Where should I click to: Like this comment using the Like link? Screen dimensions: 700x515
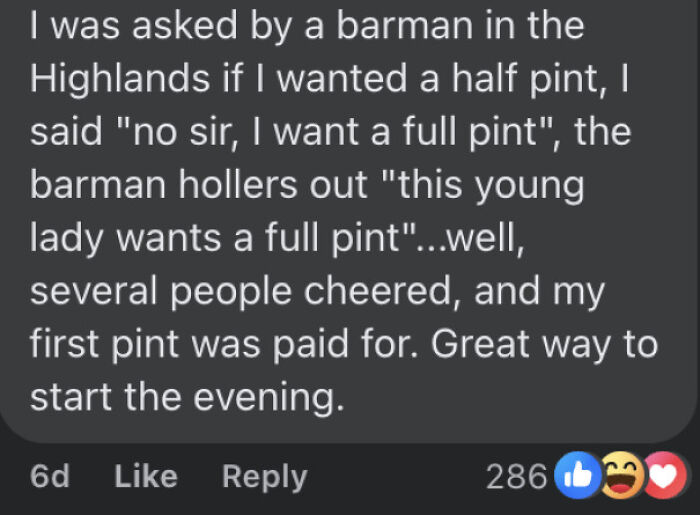(146, 476)
